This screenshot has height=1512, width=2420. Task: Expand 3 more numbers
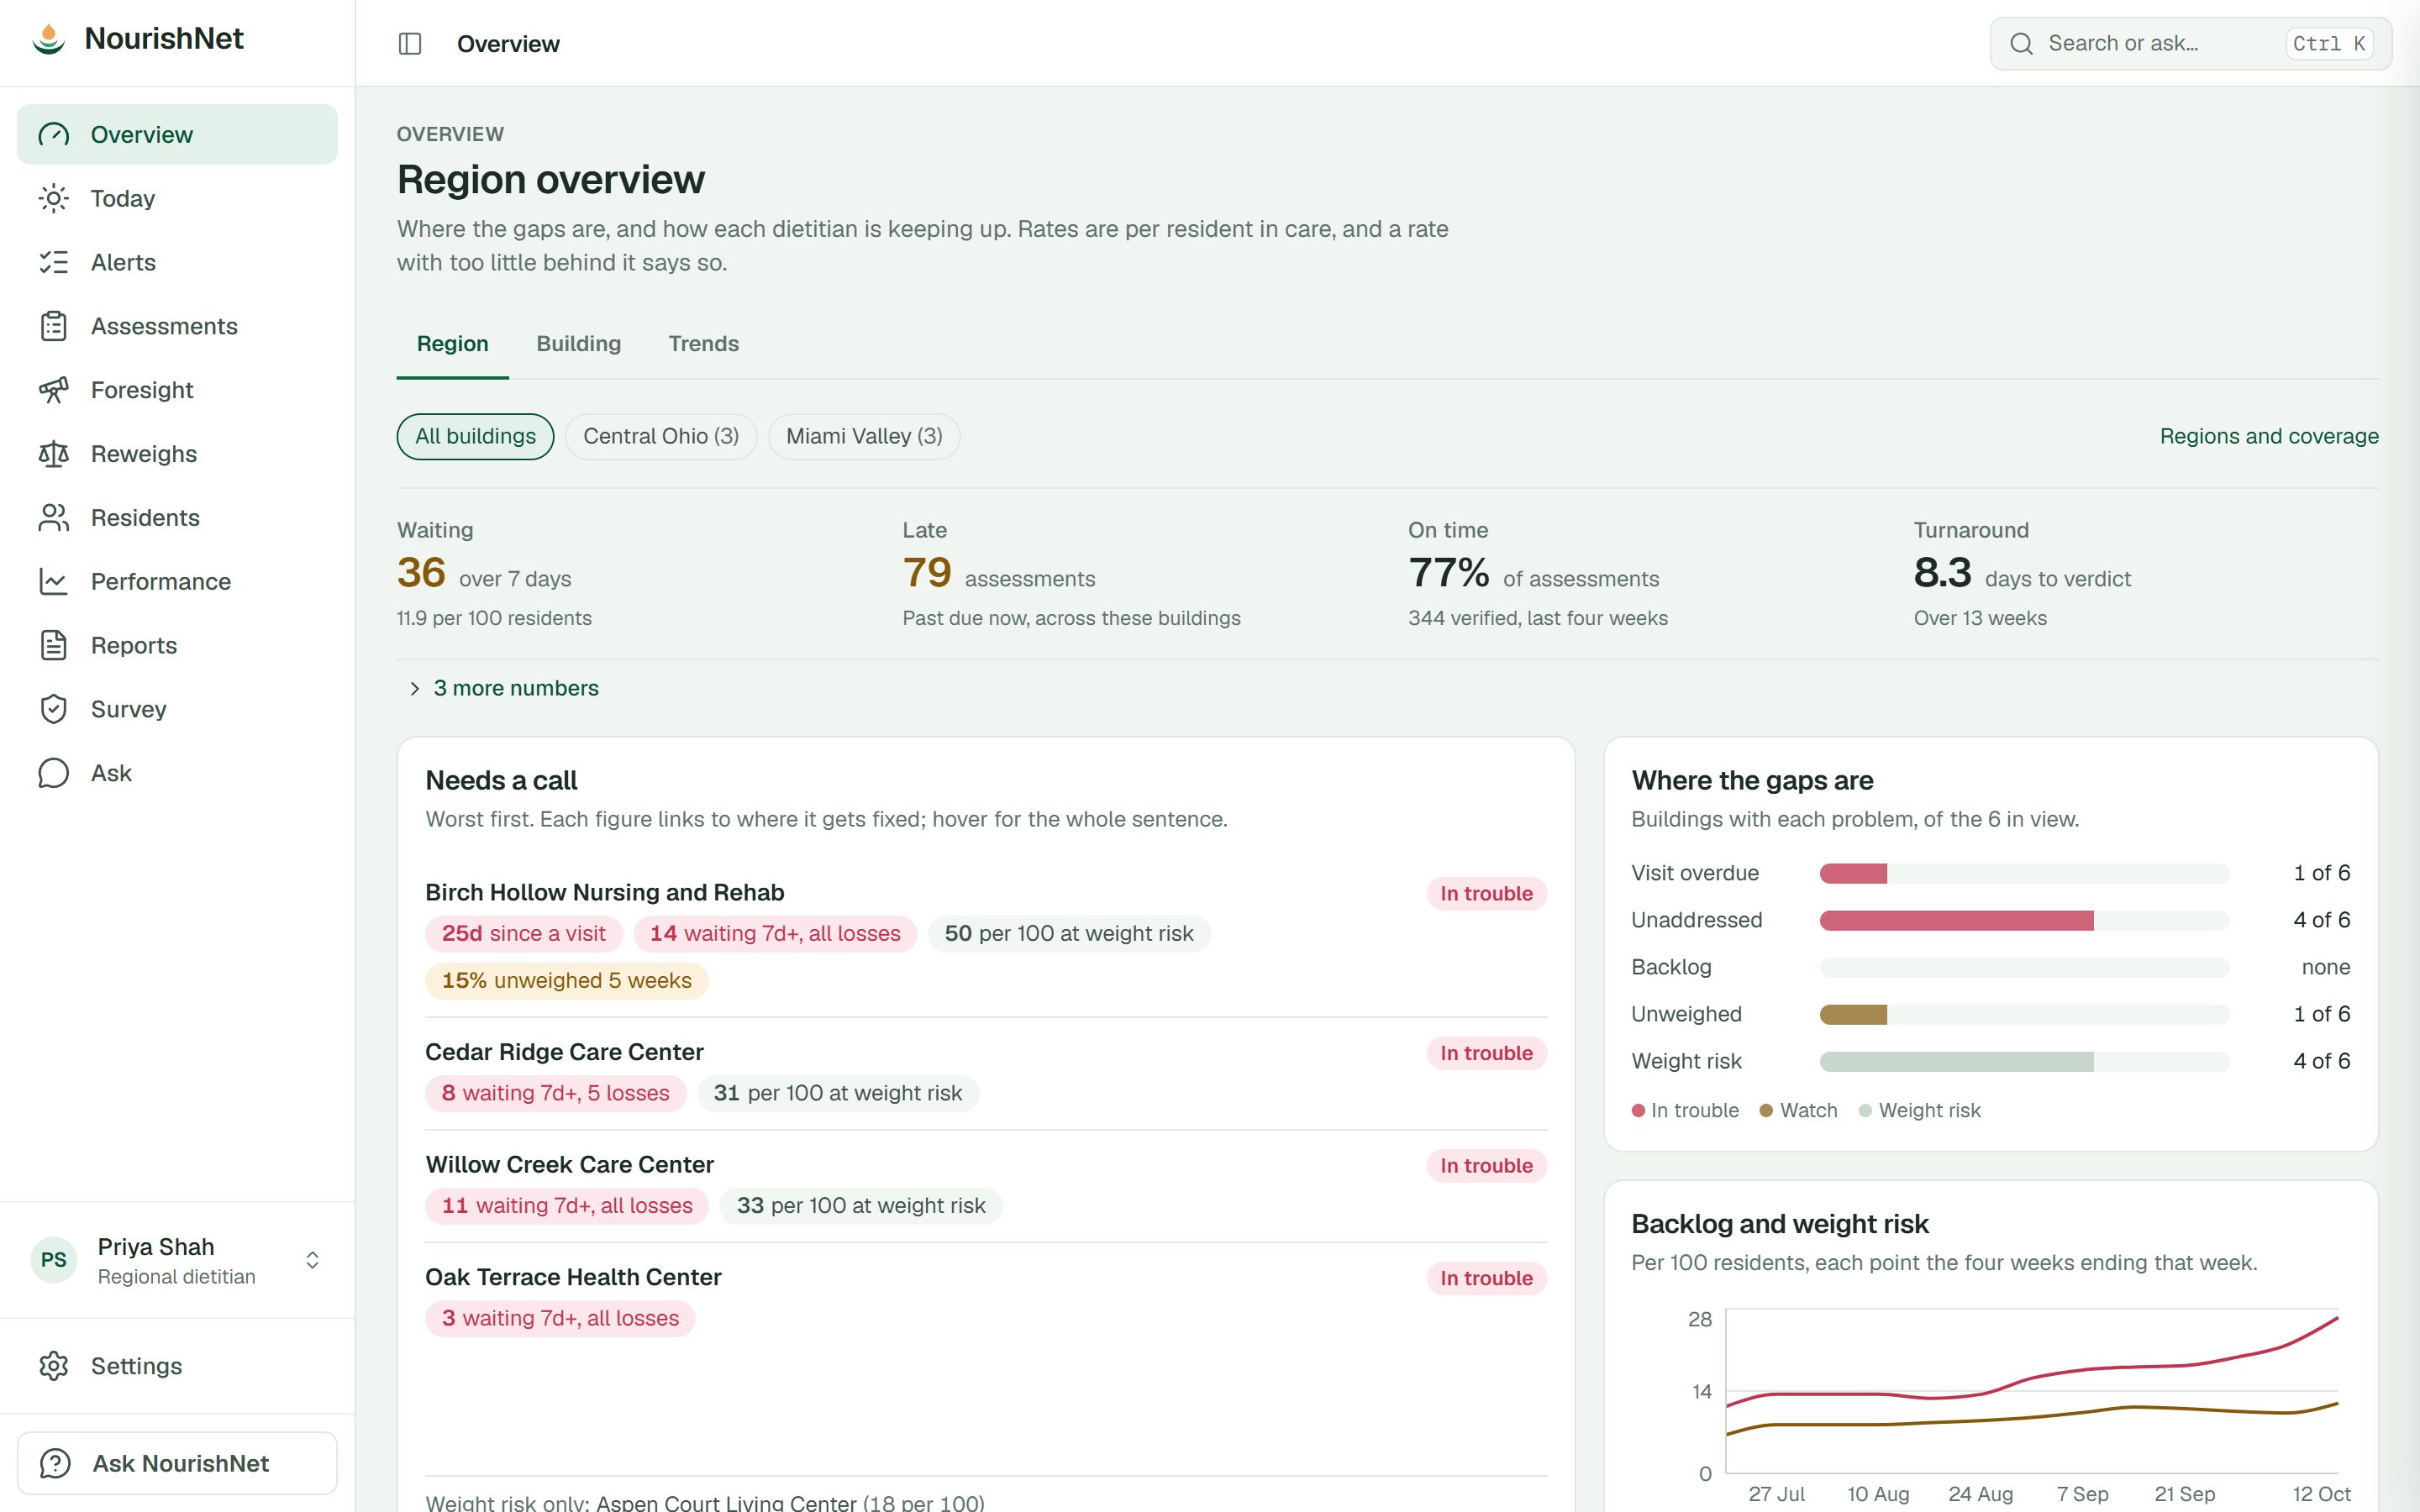[504, 688]
